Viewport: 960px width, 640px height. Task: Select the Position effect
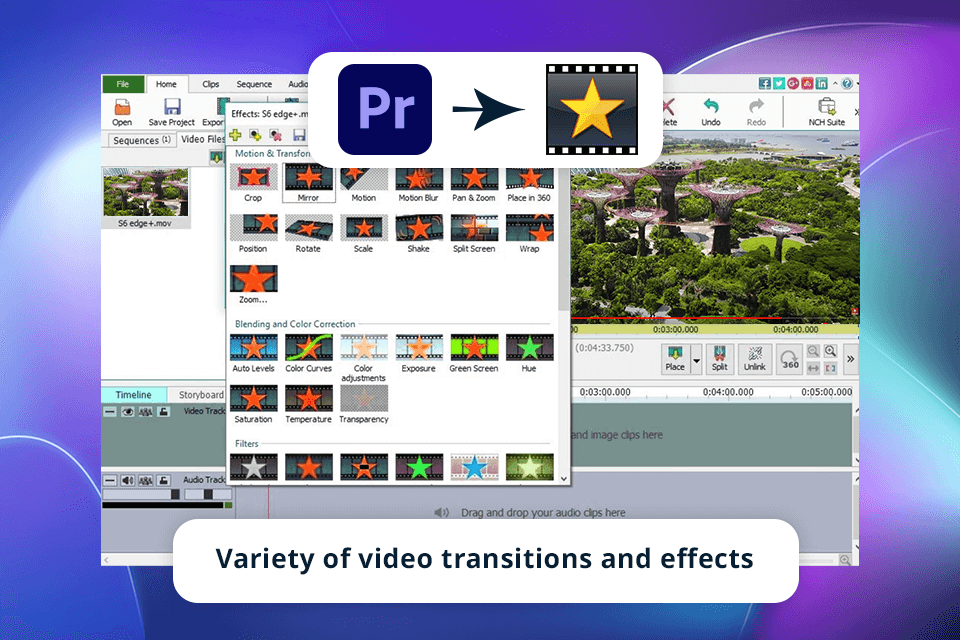click(x=253, y=233)
